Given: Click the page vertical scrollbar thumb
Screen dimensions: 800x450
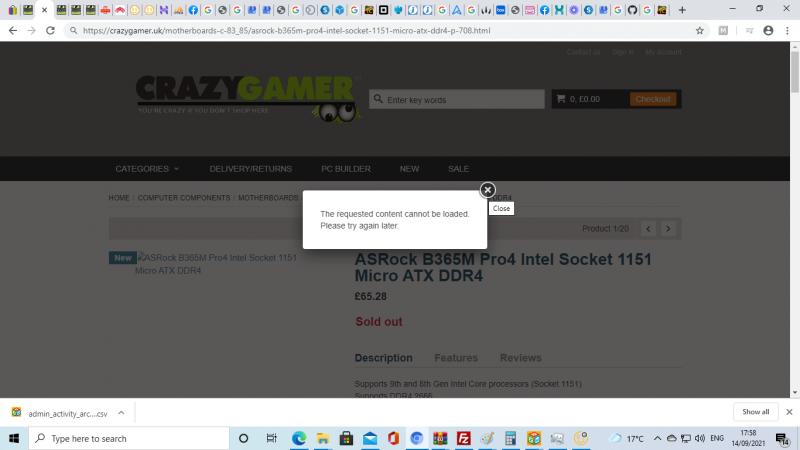Looking at the screenshot, I should point(794,71).
